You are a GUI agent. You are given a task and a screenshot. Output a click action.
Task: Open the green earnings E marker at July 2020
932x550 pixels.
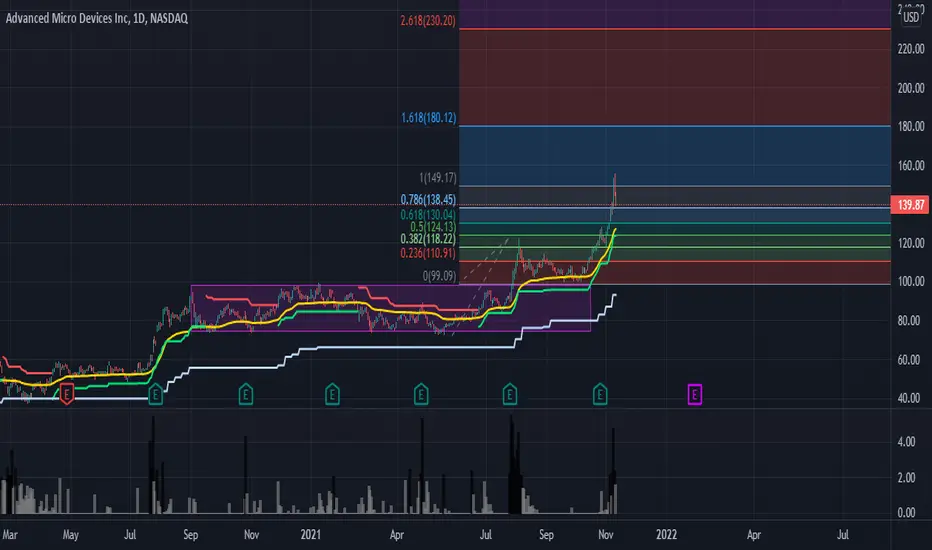click(x=155, y=394)
